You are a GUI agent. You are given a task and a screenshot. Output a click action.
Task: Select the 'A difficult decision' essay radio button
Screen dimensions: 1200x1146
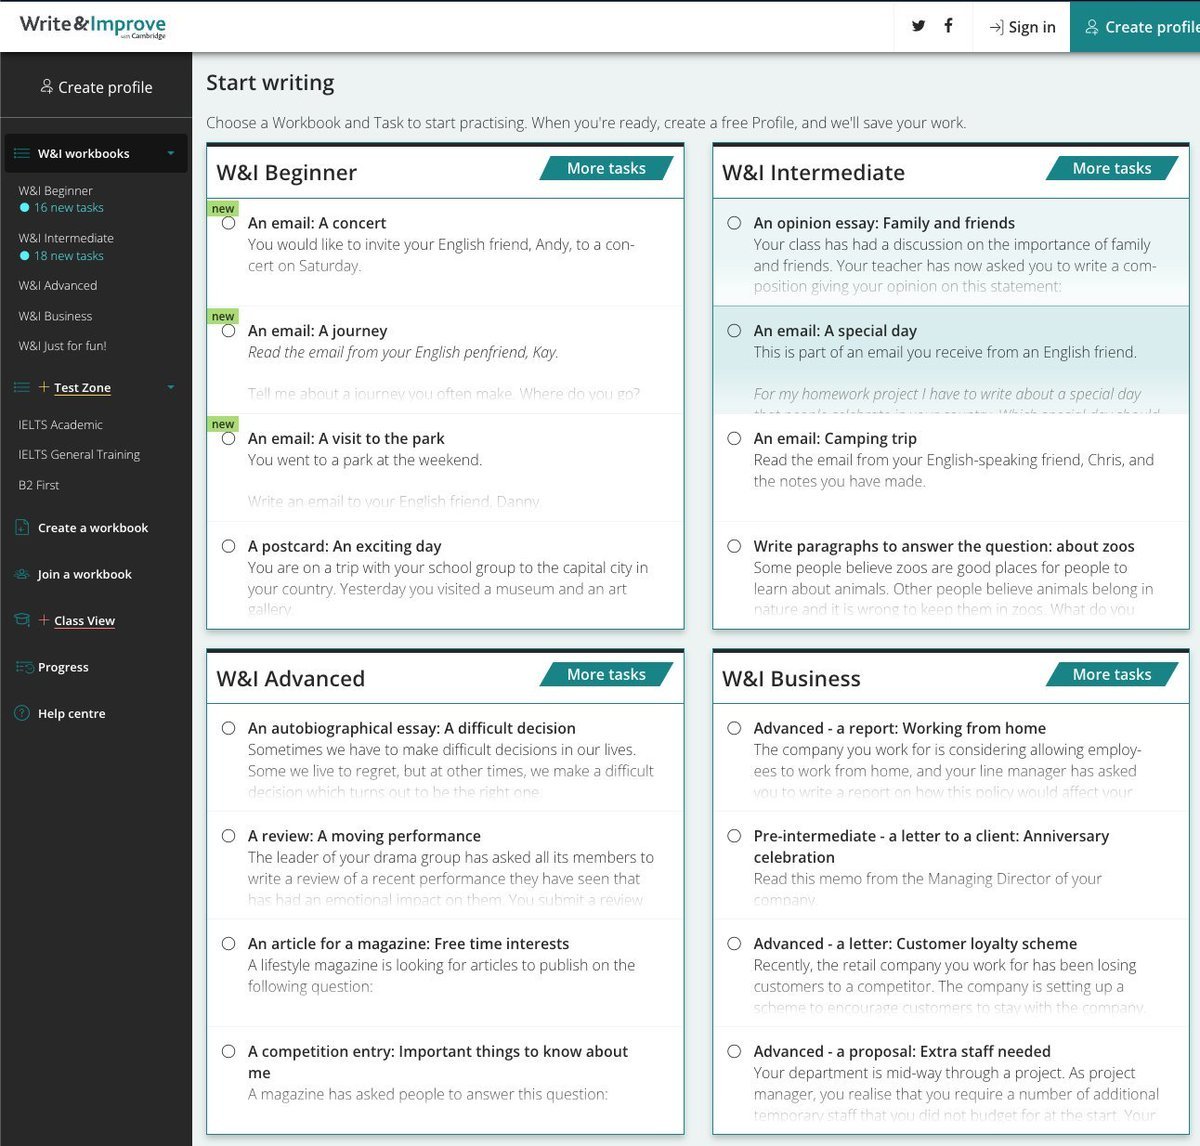[x=229, y=728]
